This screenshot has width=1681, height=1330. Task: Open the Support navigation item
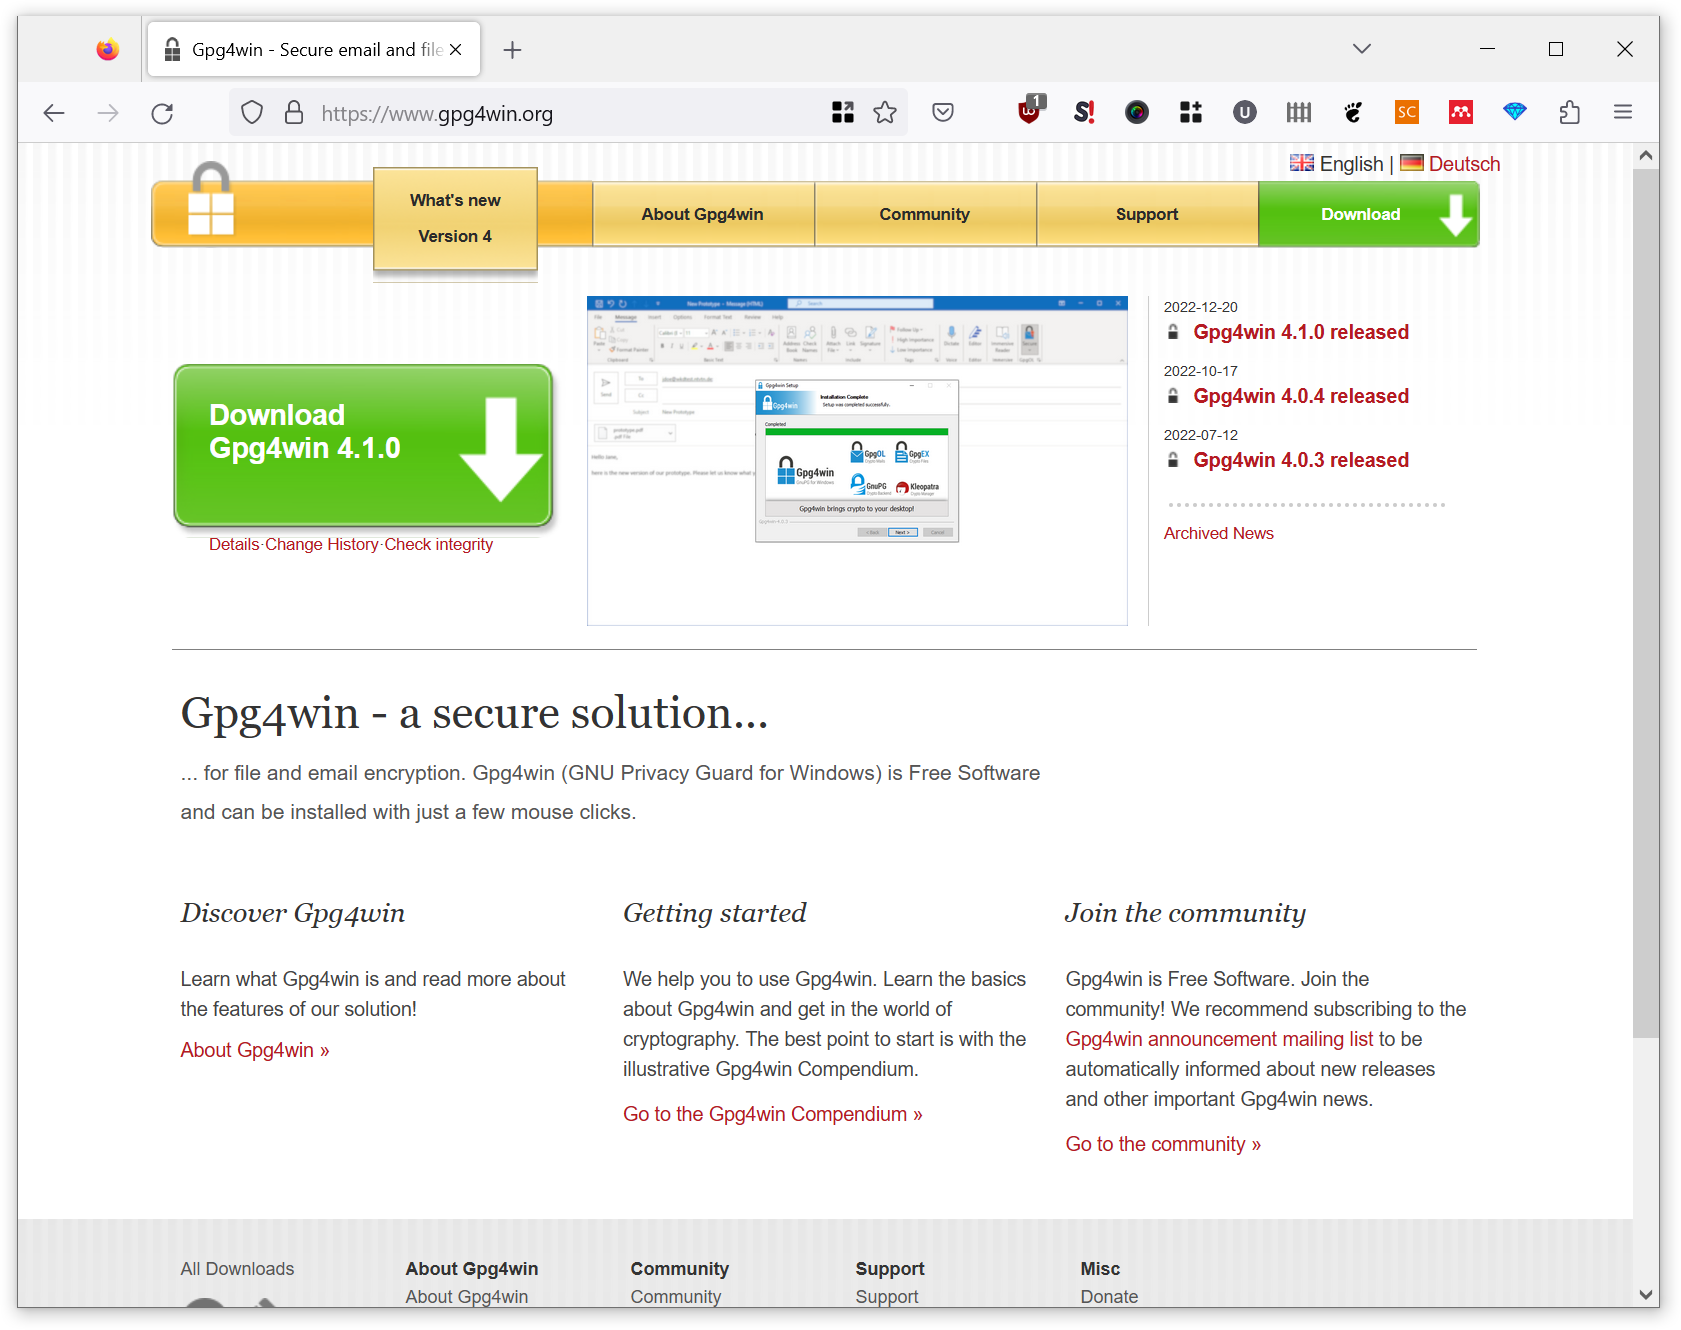1147,214
